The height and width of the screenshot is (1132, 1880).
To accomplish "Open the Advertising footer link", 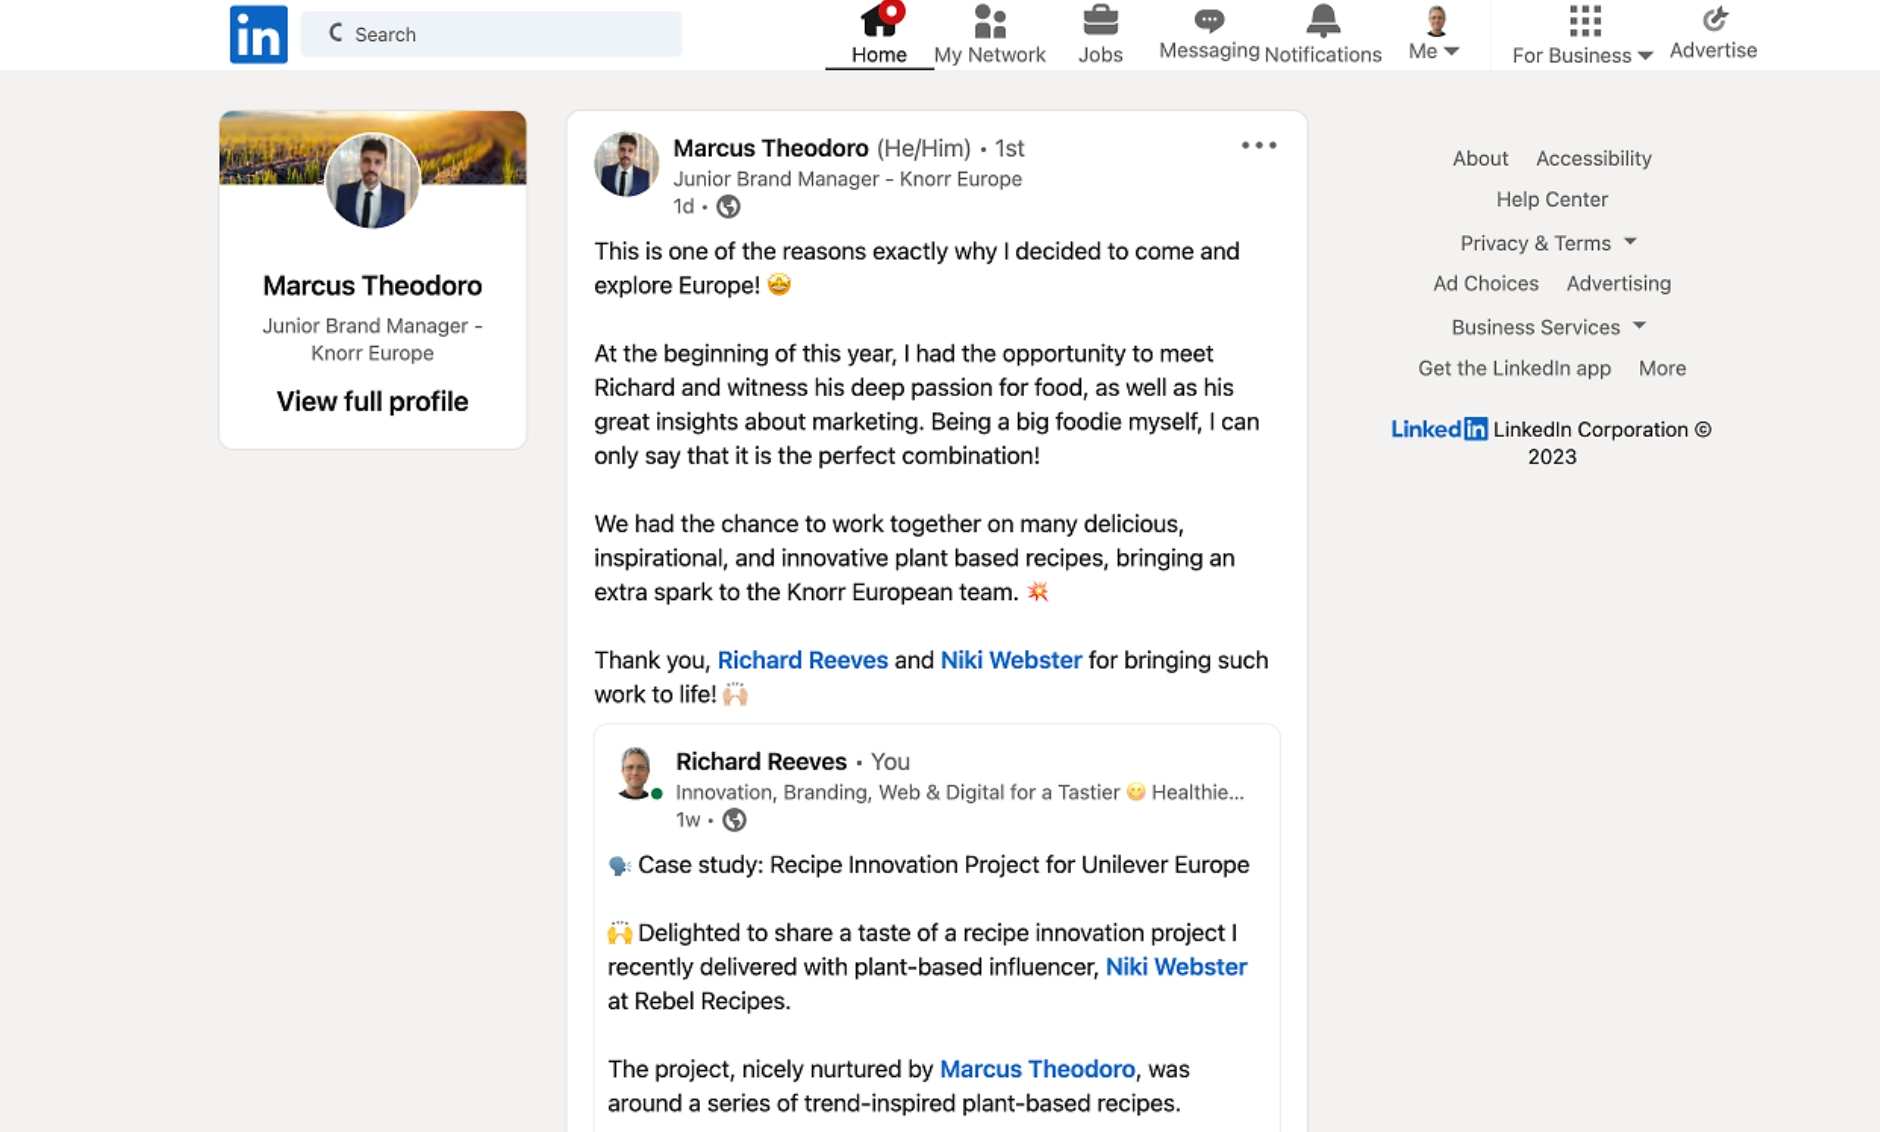I will [x=1618, y=284].
